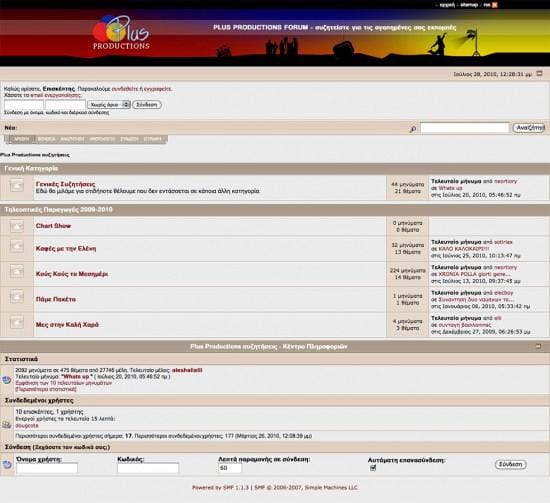Open the Γενικές Συζητήσεις board
The width and height of the screenshot is (550, 503).
[x=65, y=184]
